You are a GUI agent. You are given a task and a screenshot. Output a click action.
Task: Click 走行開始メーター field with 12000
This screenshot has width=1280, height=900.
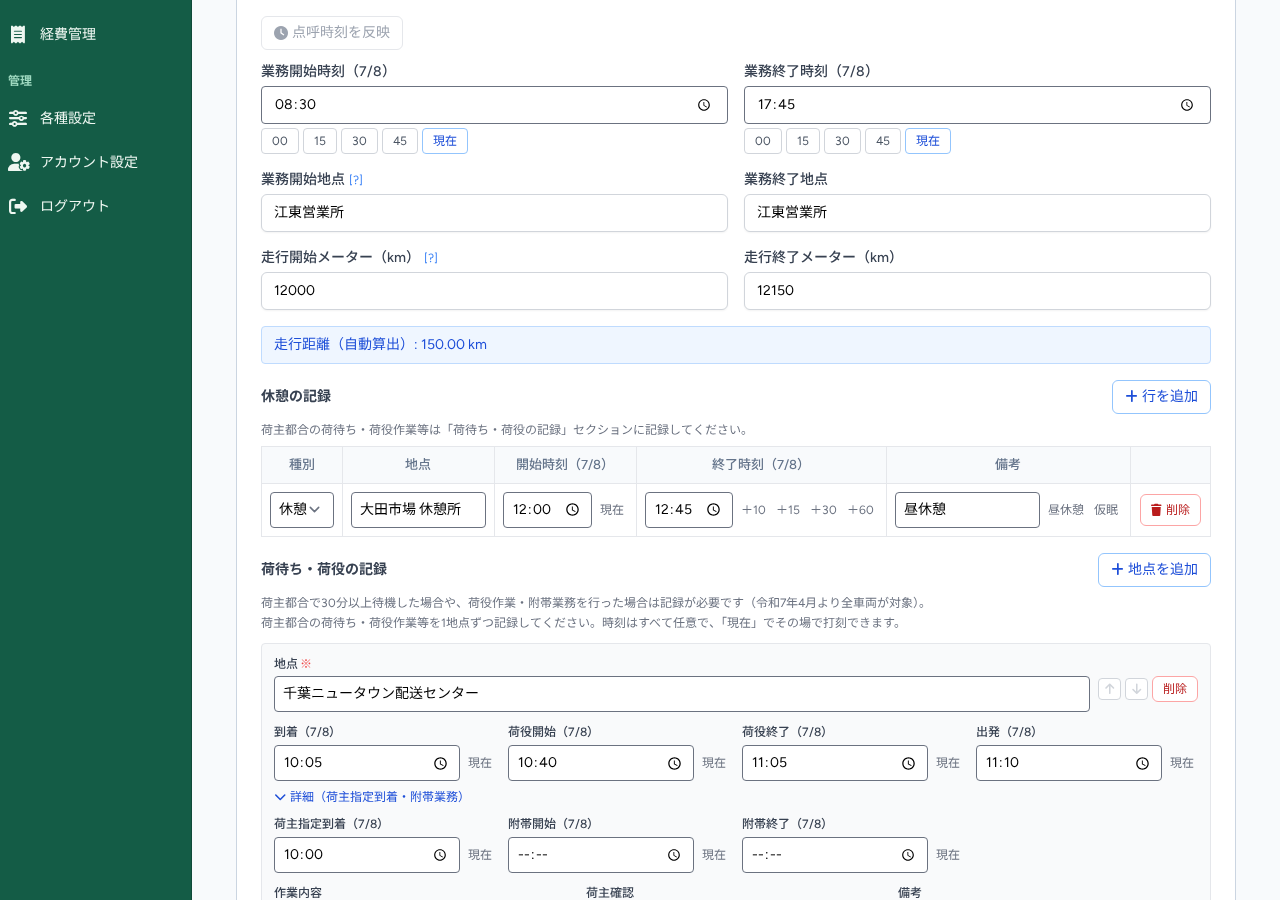[x=494, y=291]
